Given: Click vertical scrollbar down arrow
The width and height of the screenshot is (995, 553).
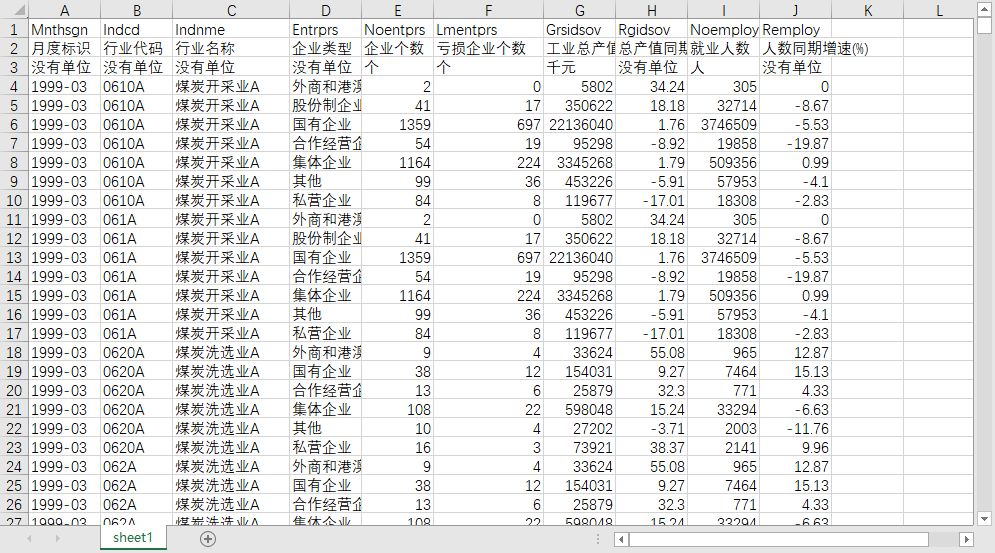Looking at the screenshot, I should tap(984, 519).
